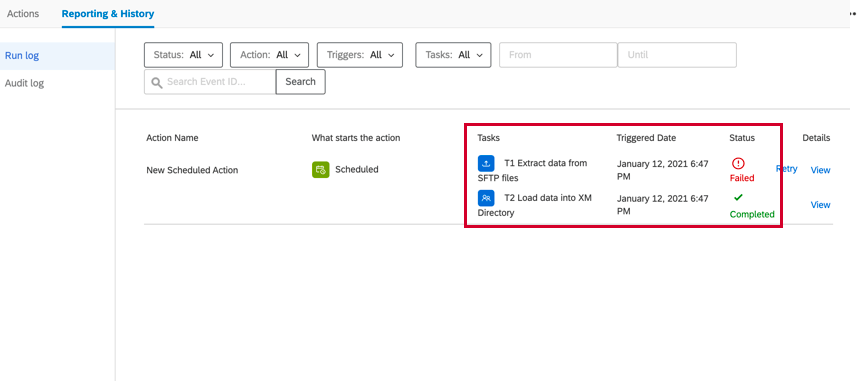This screenshot has height=381, width=863.
Task: Focus the Search Event ID field
Action: coord(210,81)
